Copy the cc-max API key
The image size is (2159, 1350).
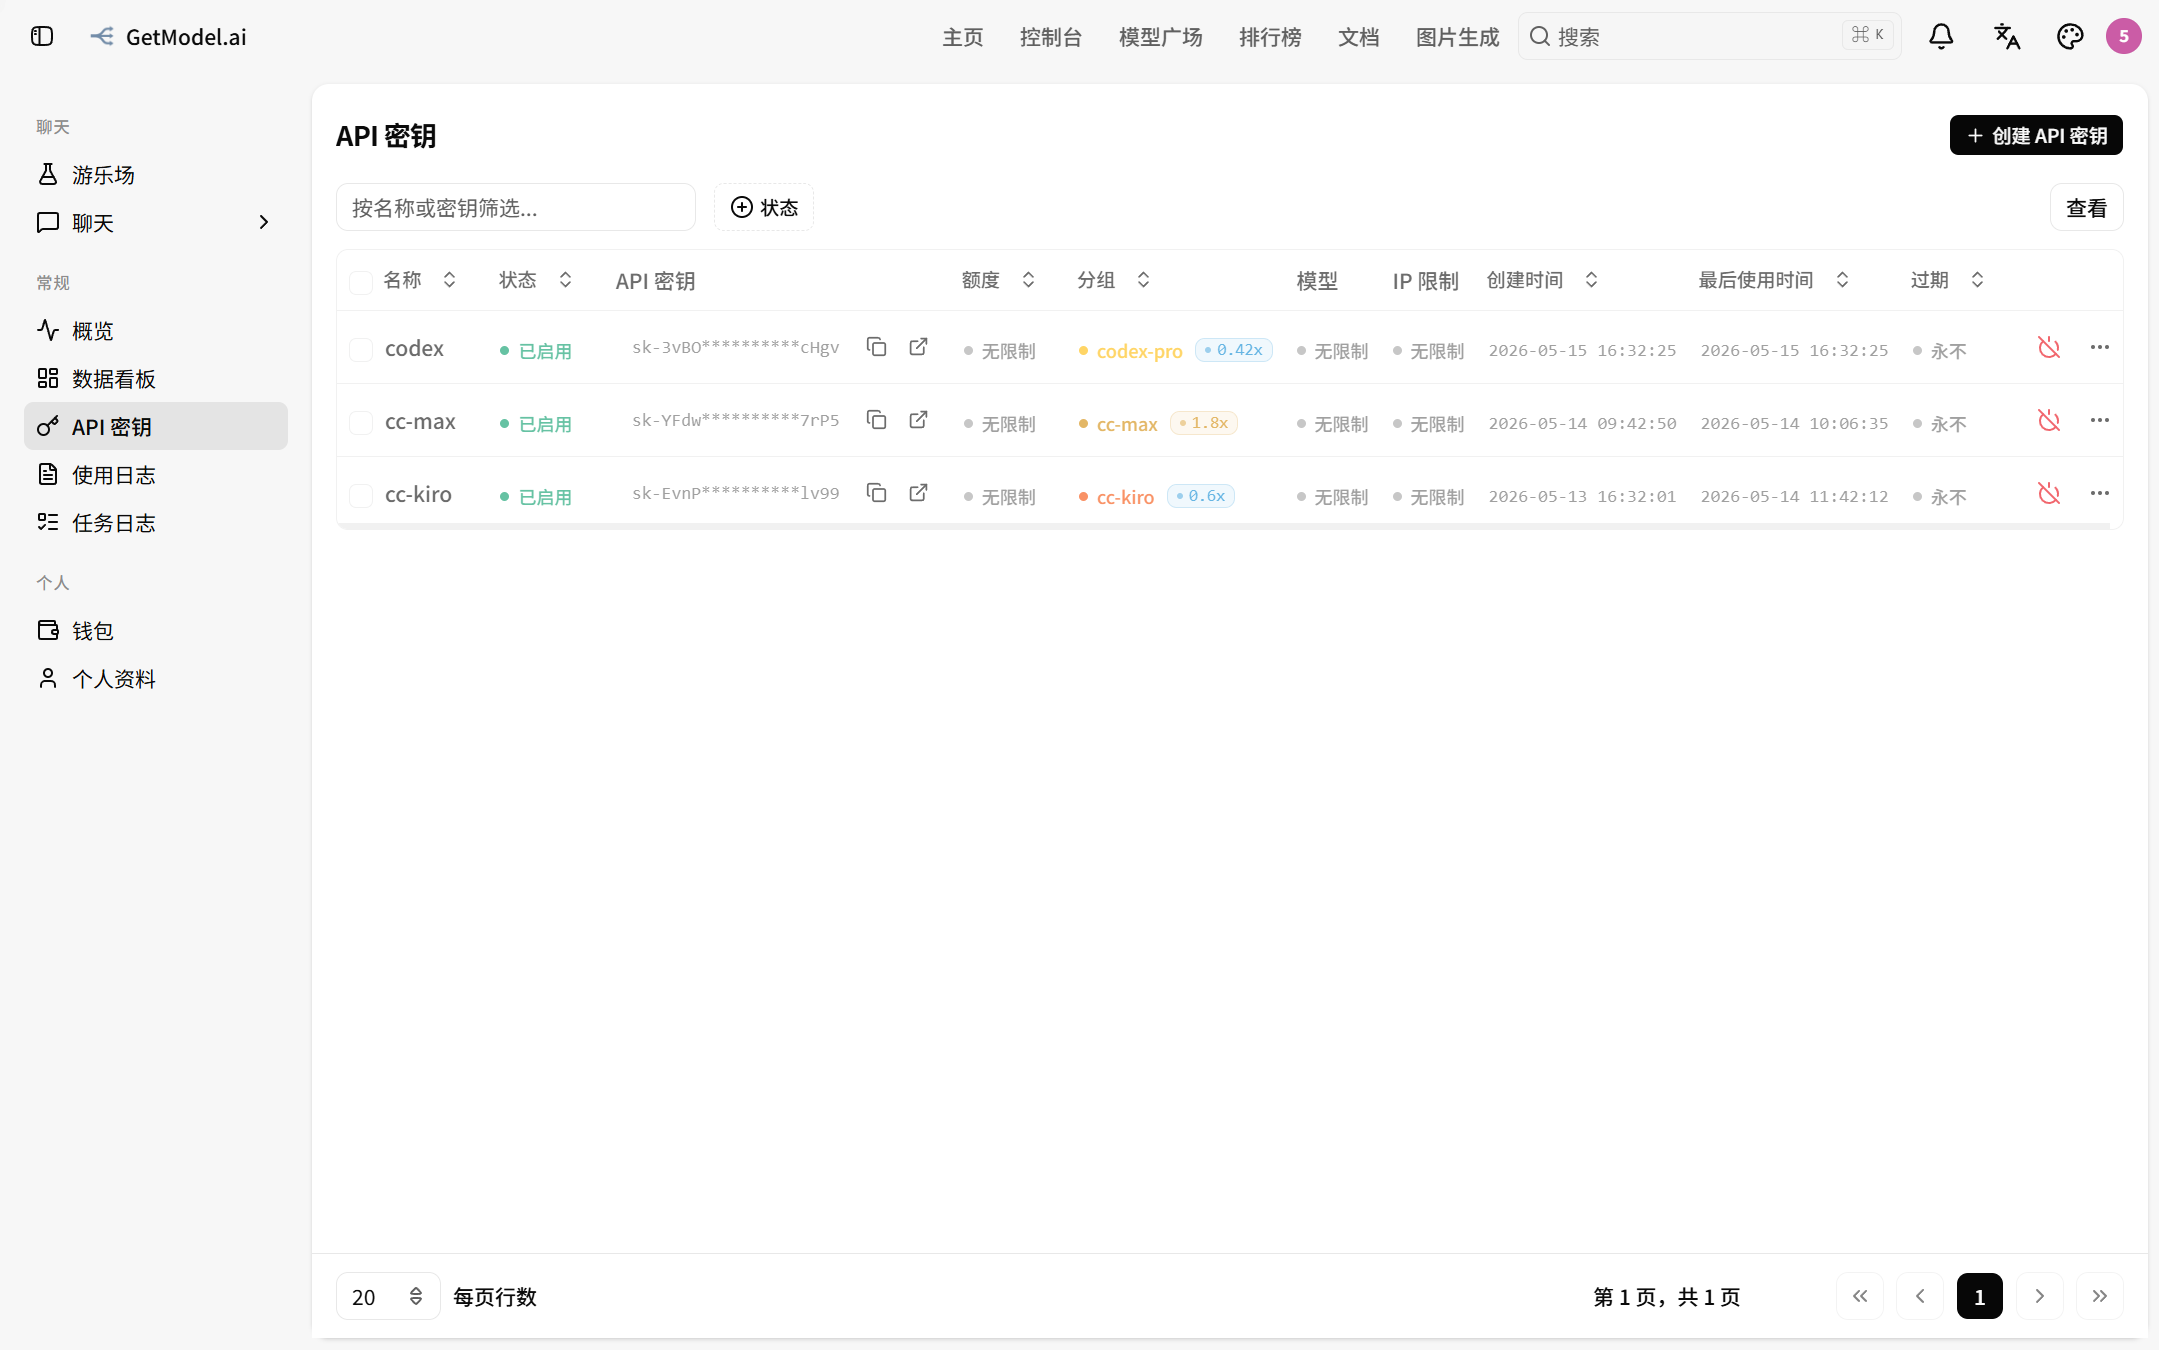click(x=877, y=420)
